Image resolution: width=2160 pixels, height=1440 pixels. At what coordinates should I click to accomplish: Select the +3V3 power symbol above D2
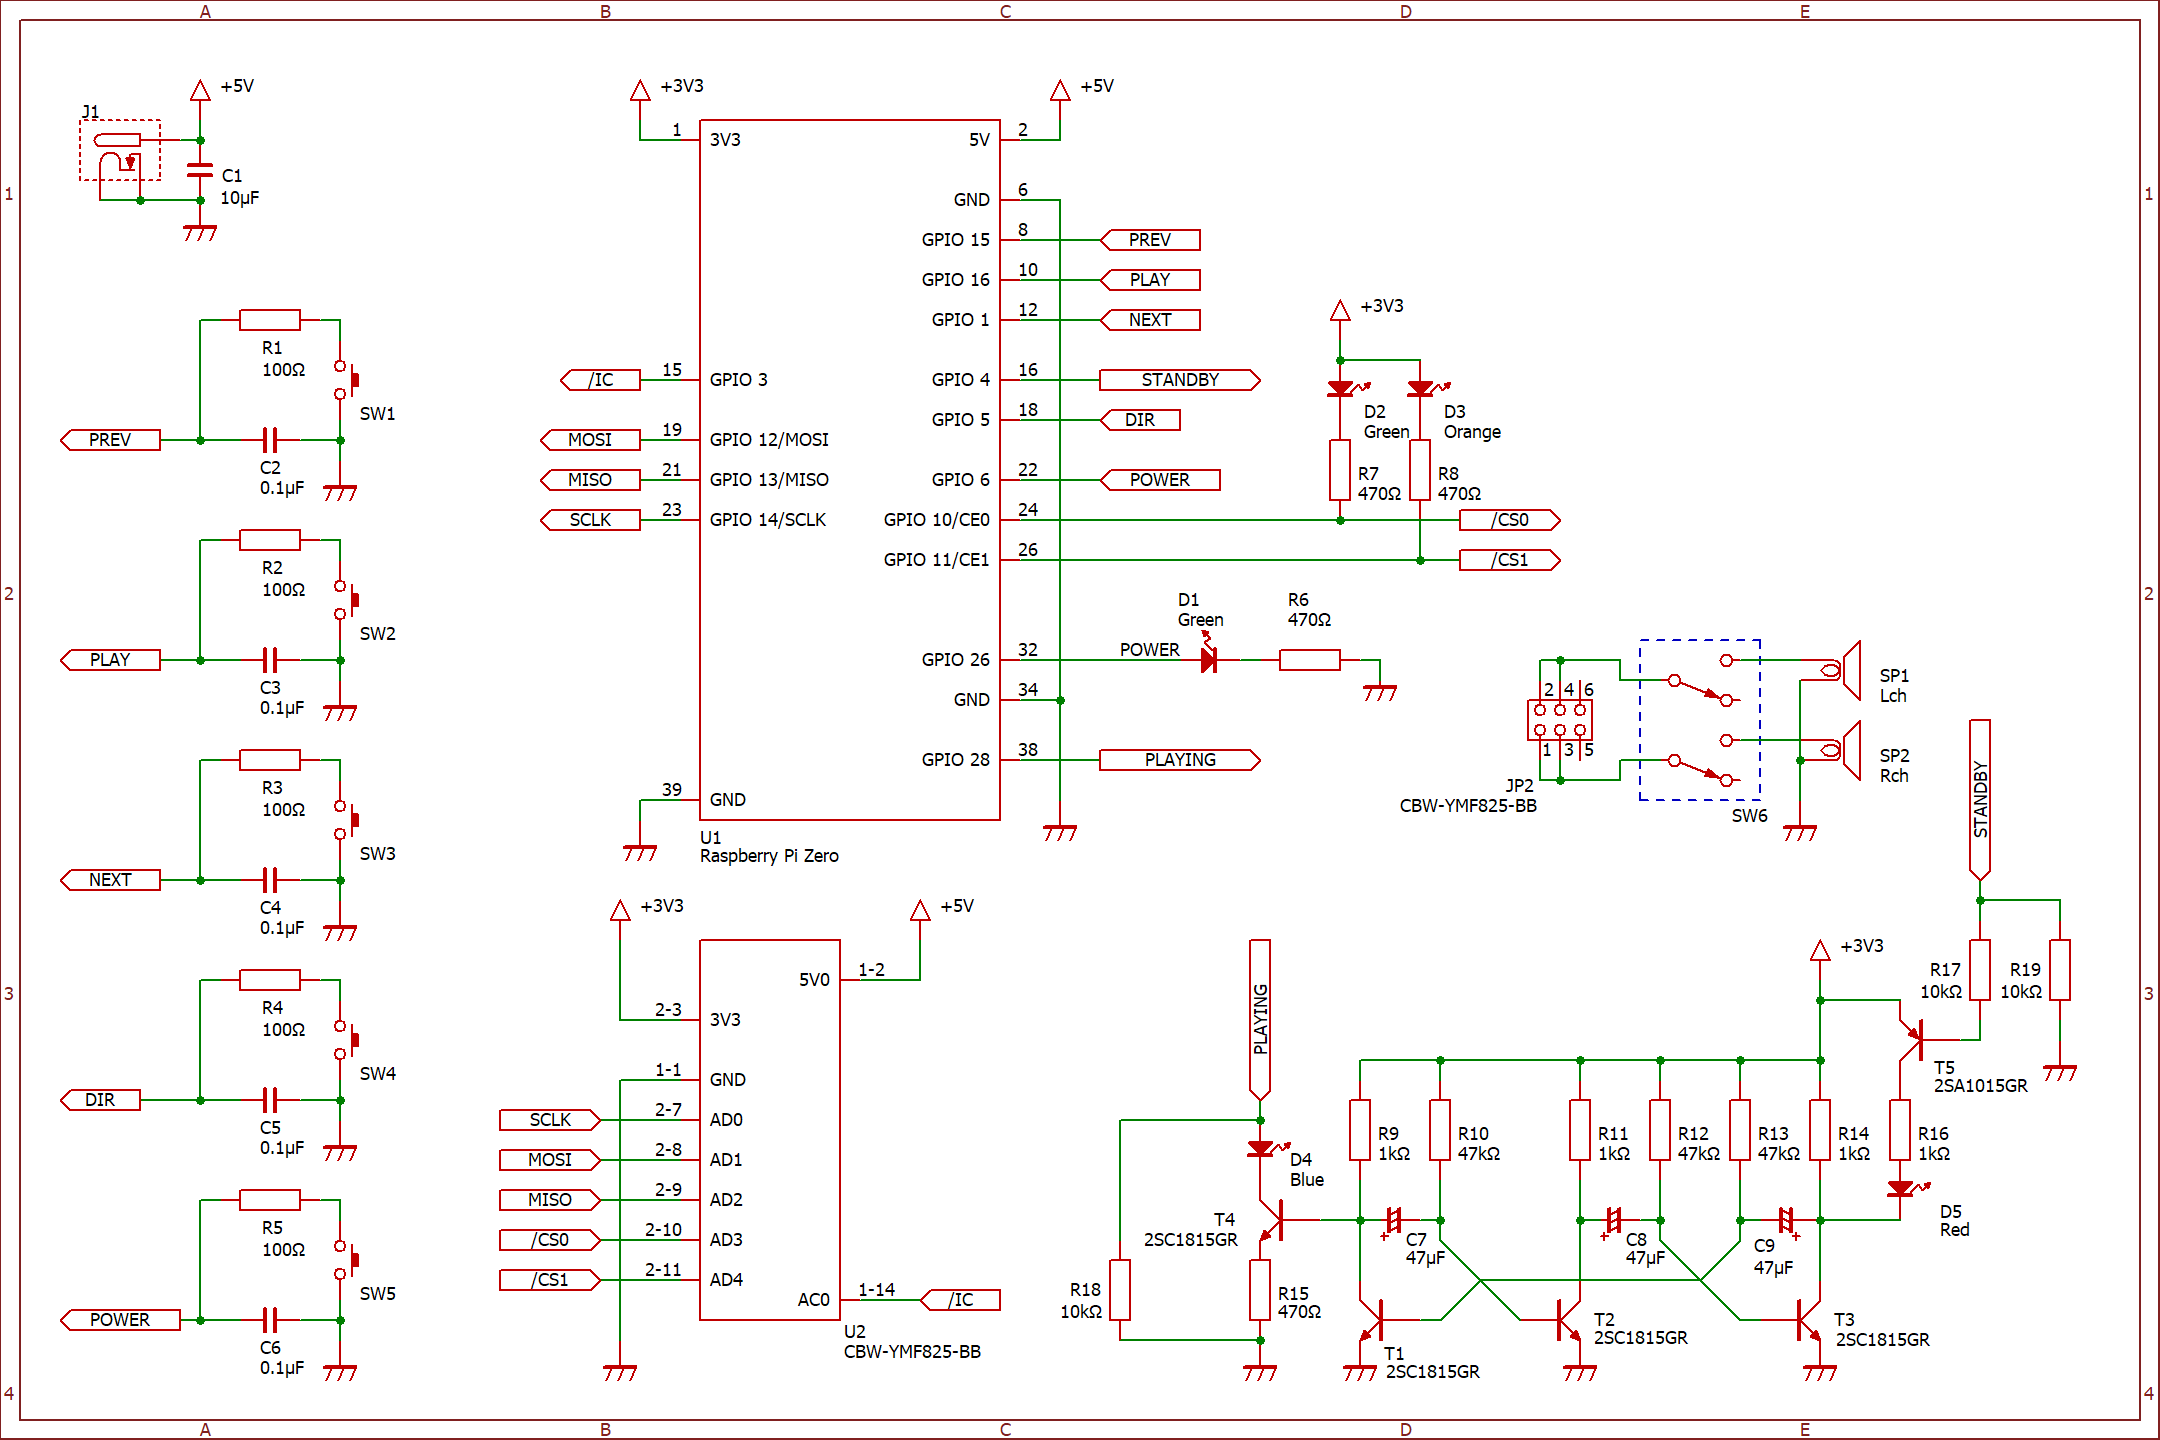[1340, 310]
